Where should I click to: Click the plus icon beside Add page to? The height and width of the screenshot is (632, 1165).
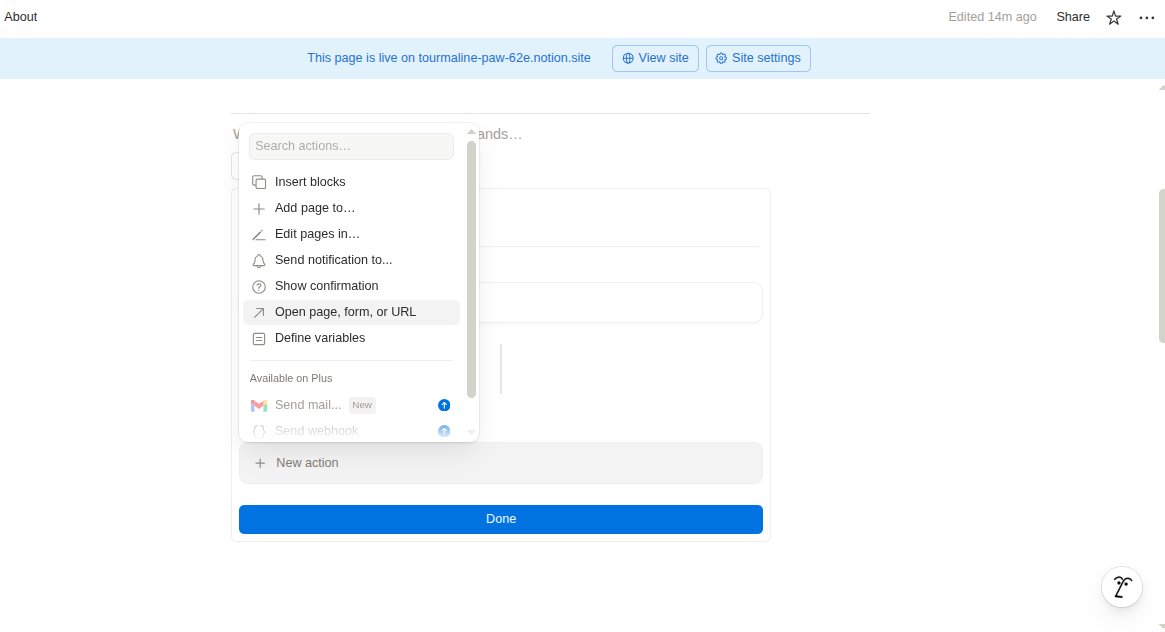(259, 208)
